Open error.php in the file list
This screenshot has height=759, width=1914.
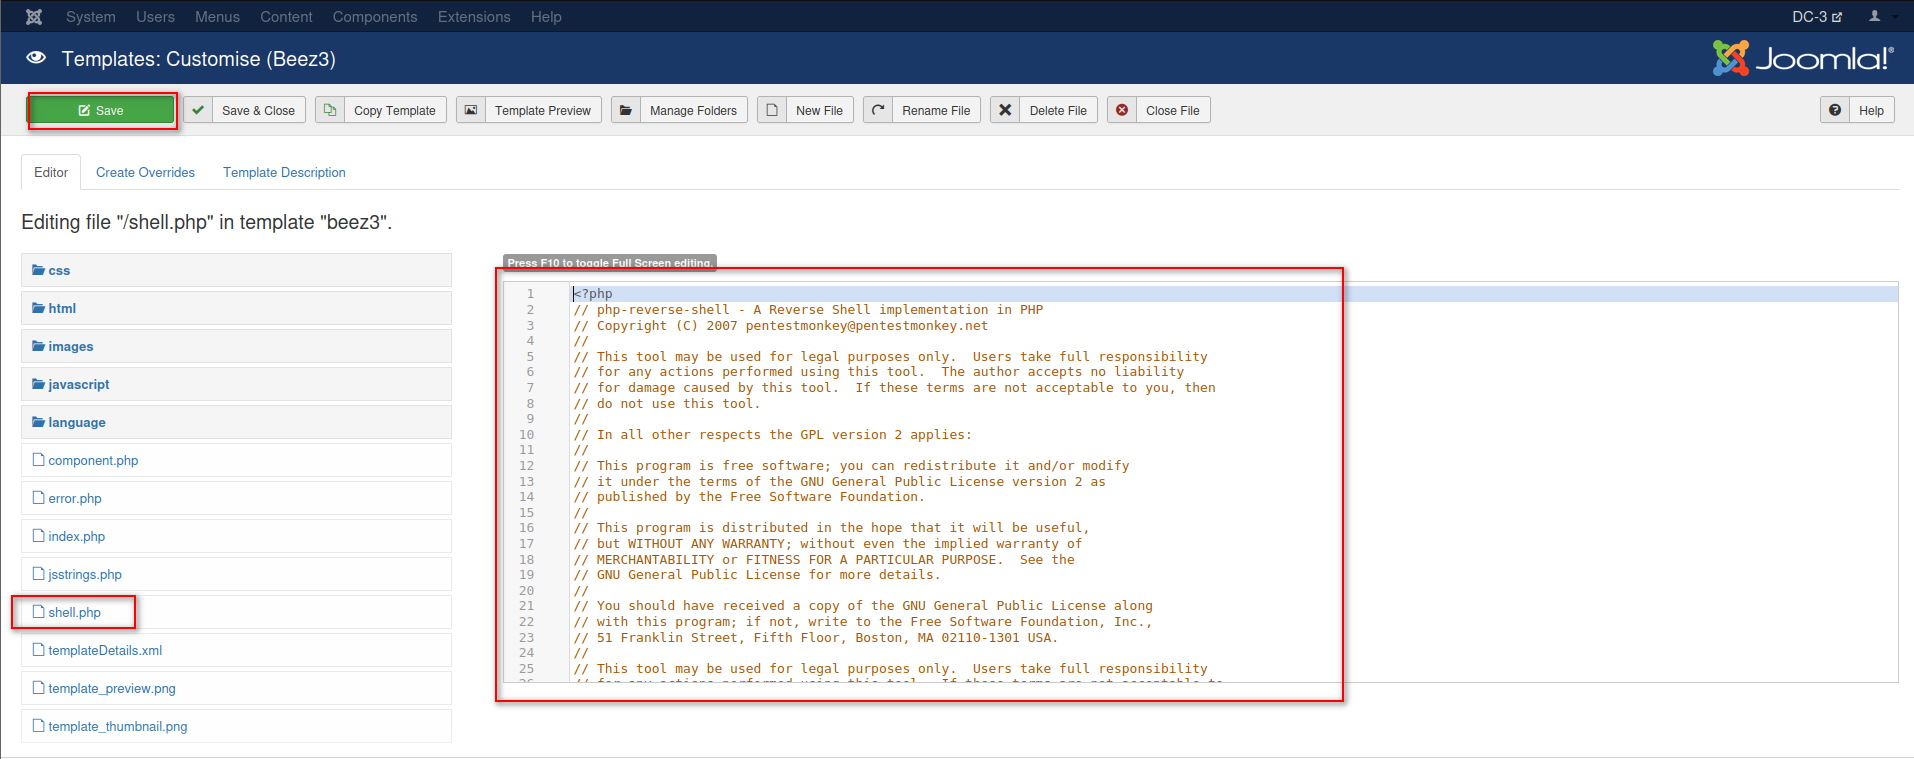pos(75,498)
